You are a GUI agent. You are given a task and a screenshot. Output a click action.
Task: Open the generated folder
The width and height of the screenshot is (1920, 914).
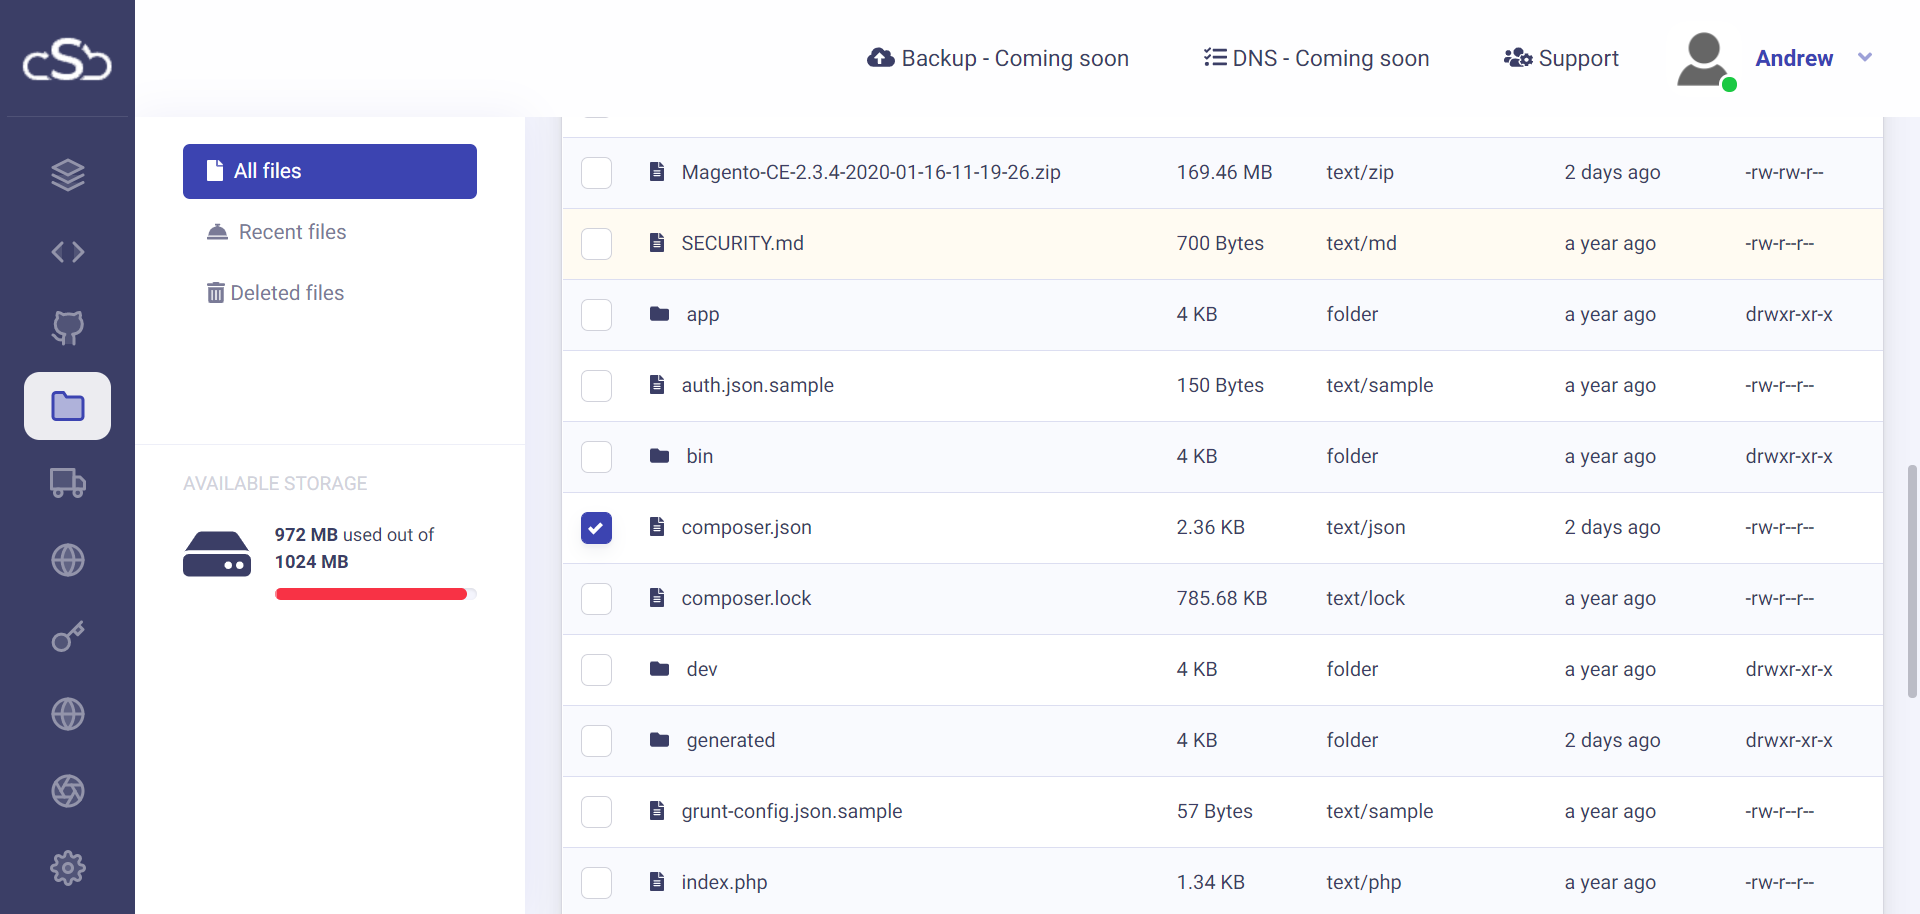pos(730,741)
